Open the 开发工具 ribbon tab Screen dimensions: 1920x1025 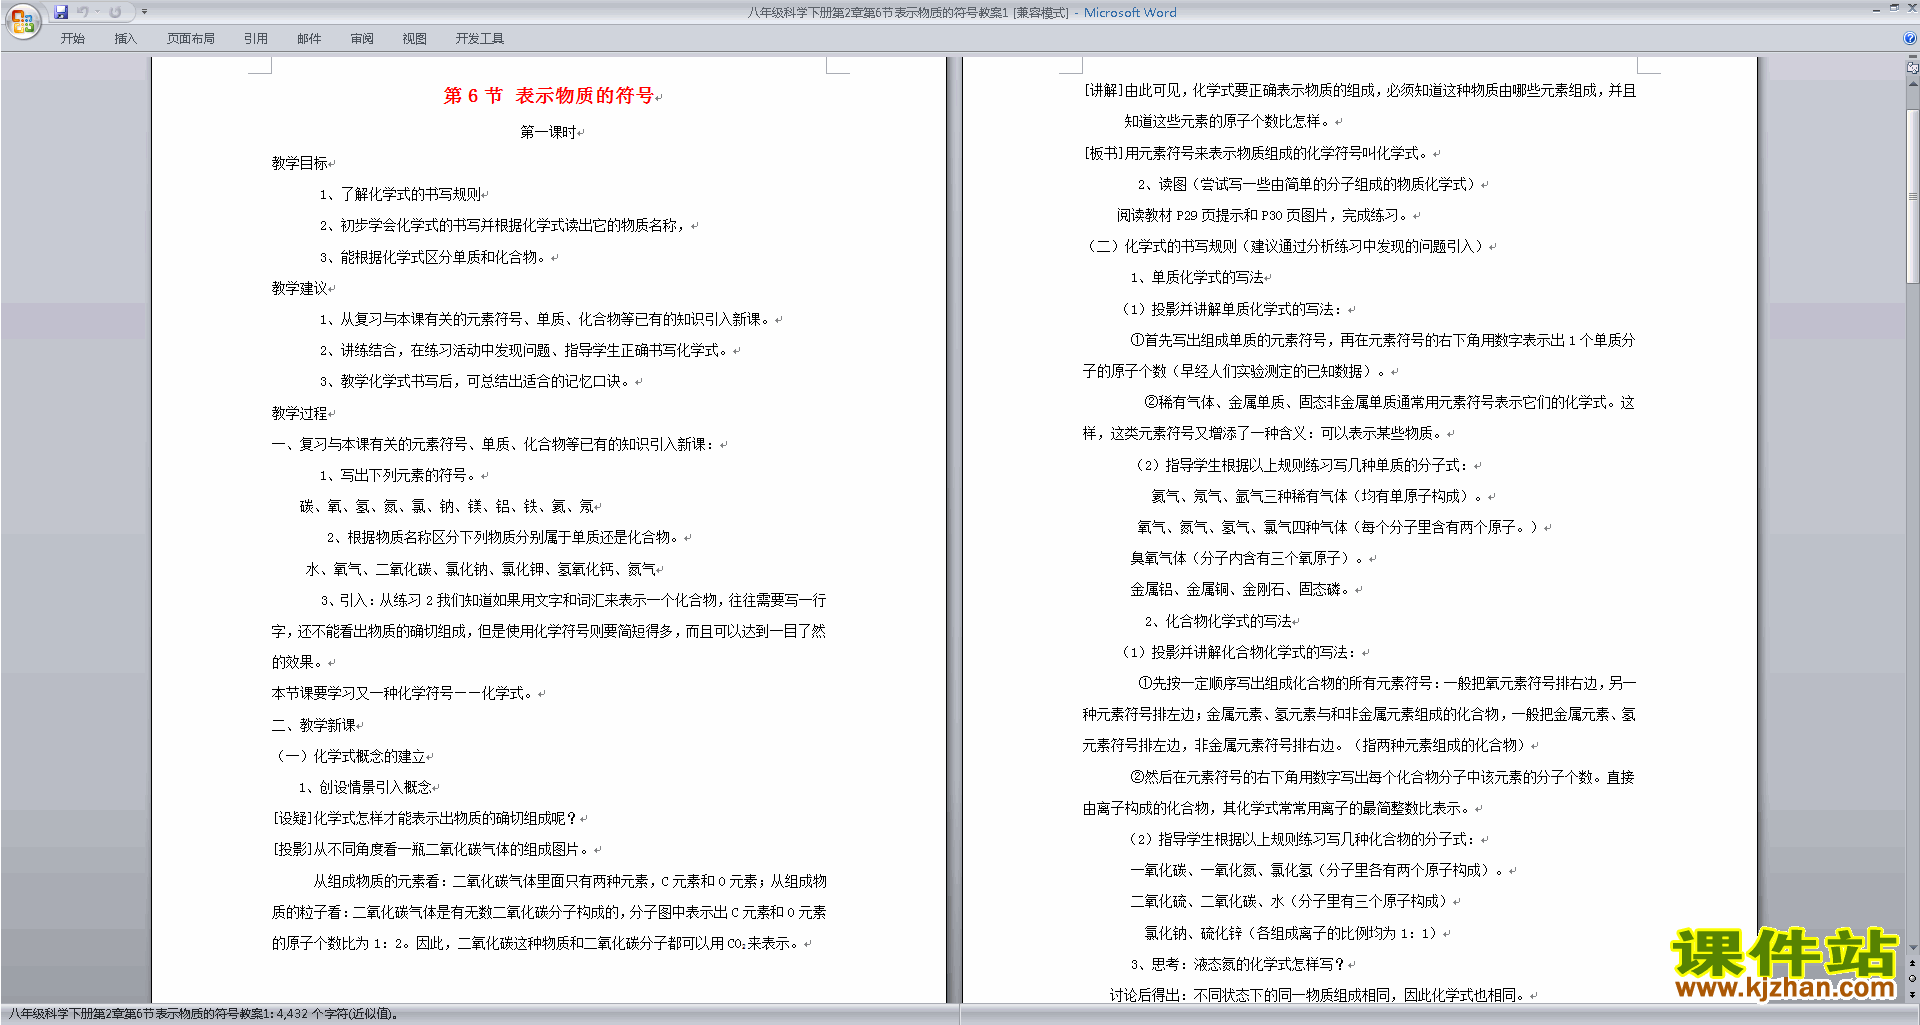pyautogui.click(x=480, y=39)
